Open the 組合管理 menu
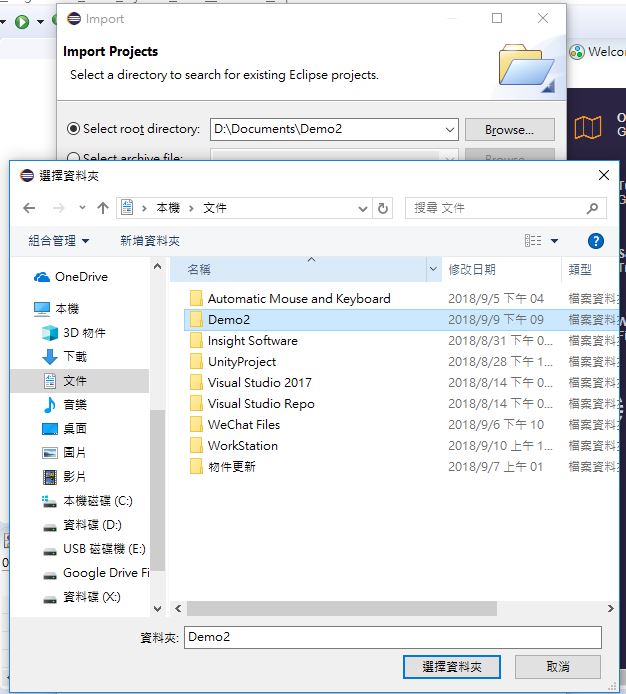Screen dimensions: 626x694 [58, 241]
